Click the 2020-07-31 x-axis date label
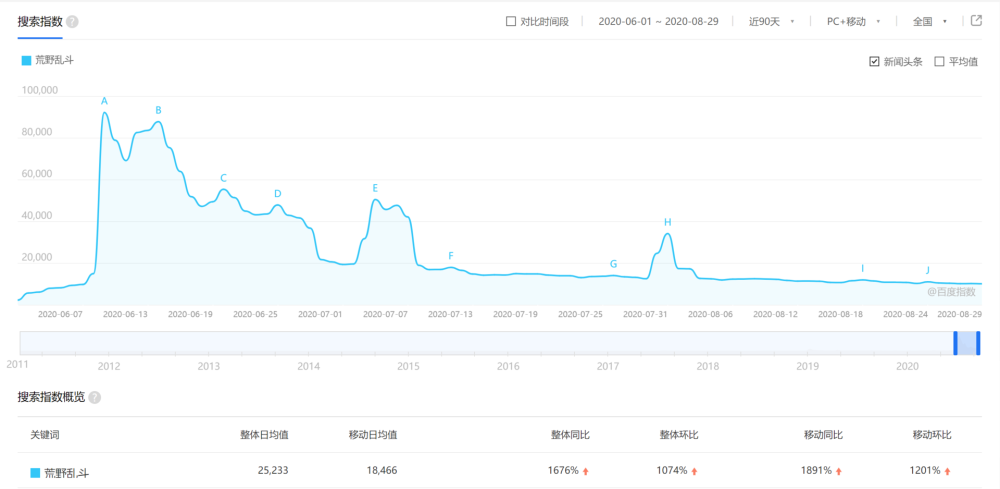Image resolution: width=1000 pixels, height=489 pixels. tap(645, 314)
